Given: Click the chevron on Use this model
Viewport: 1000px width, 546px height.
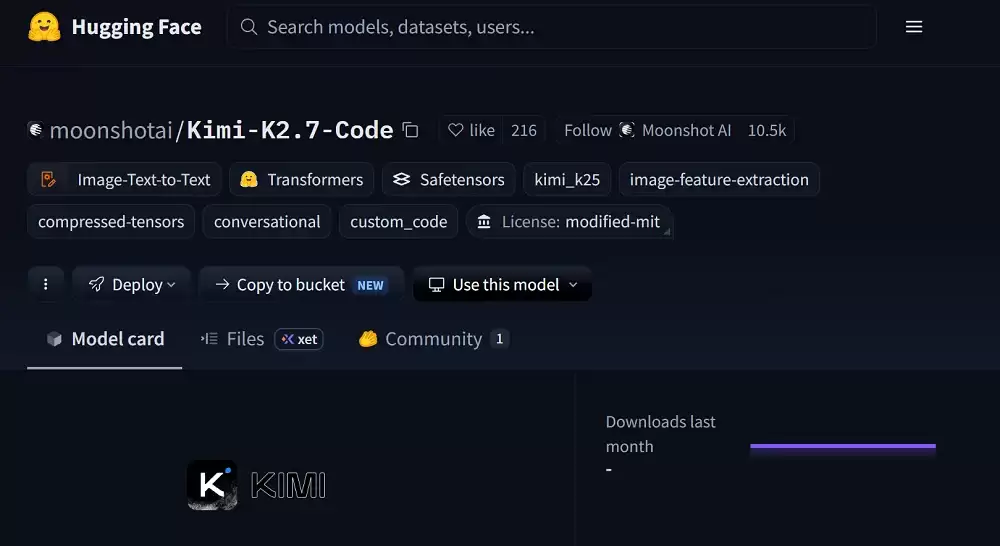Looking at the screenshot, I should (573, 284).
